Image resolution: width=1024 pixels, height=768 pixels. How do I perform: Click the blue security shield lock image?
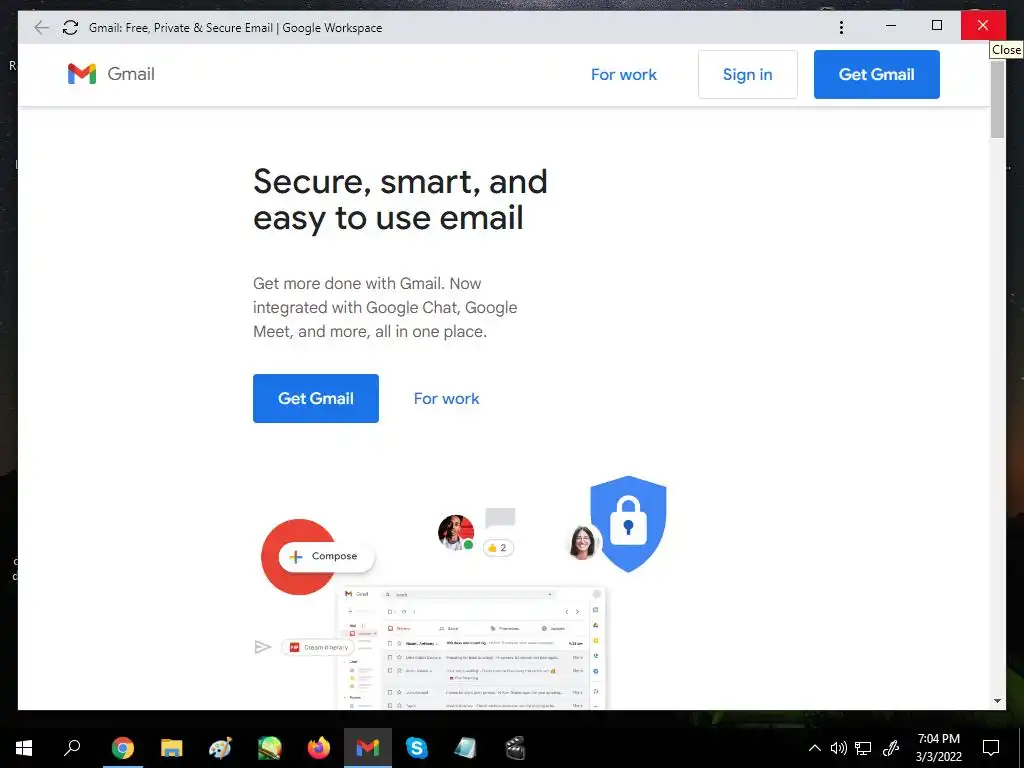click(x=628, y=524)
